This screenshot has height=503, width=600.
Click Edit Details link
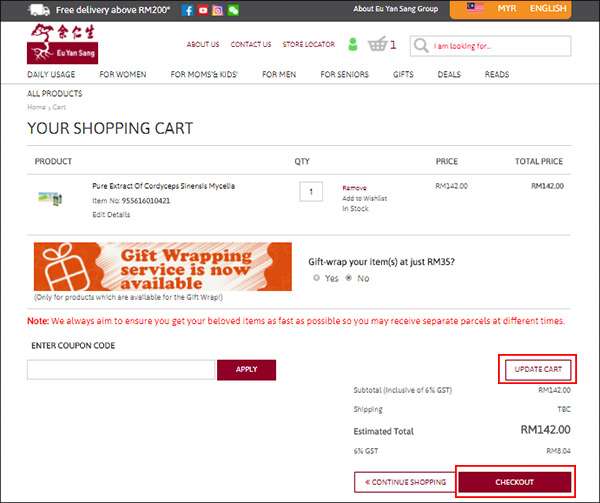(x=111, y=215)
